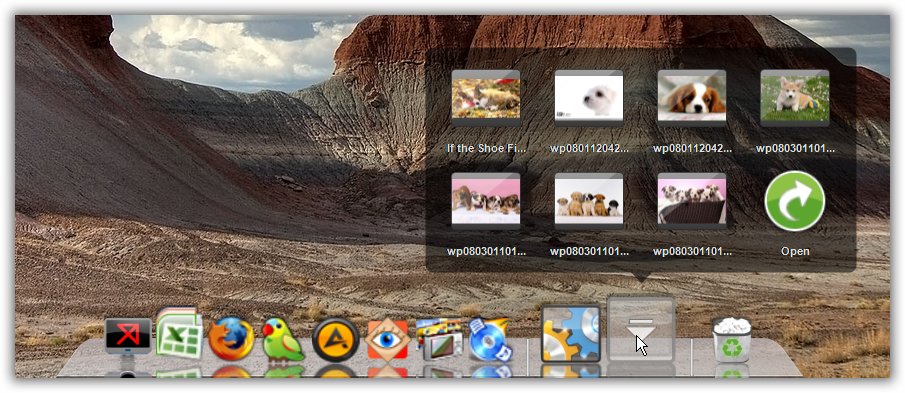Click the green Open arrow icon
The height and width of the screenshot is (393, 905).
795,201
